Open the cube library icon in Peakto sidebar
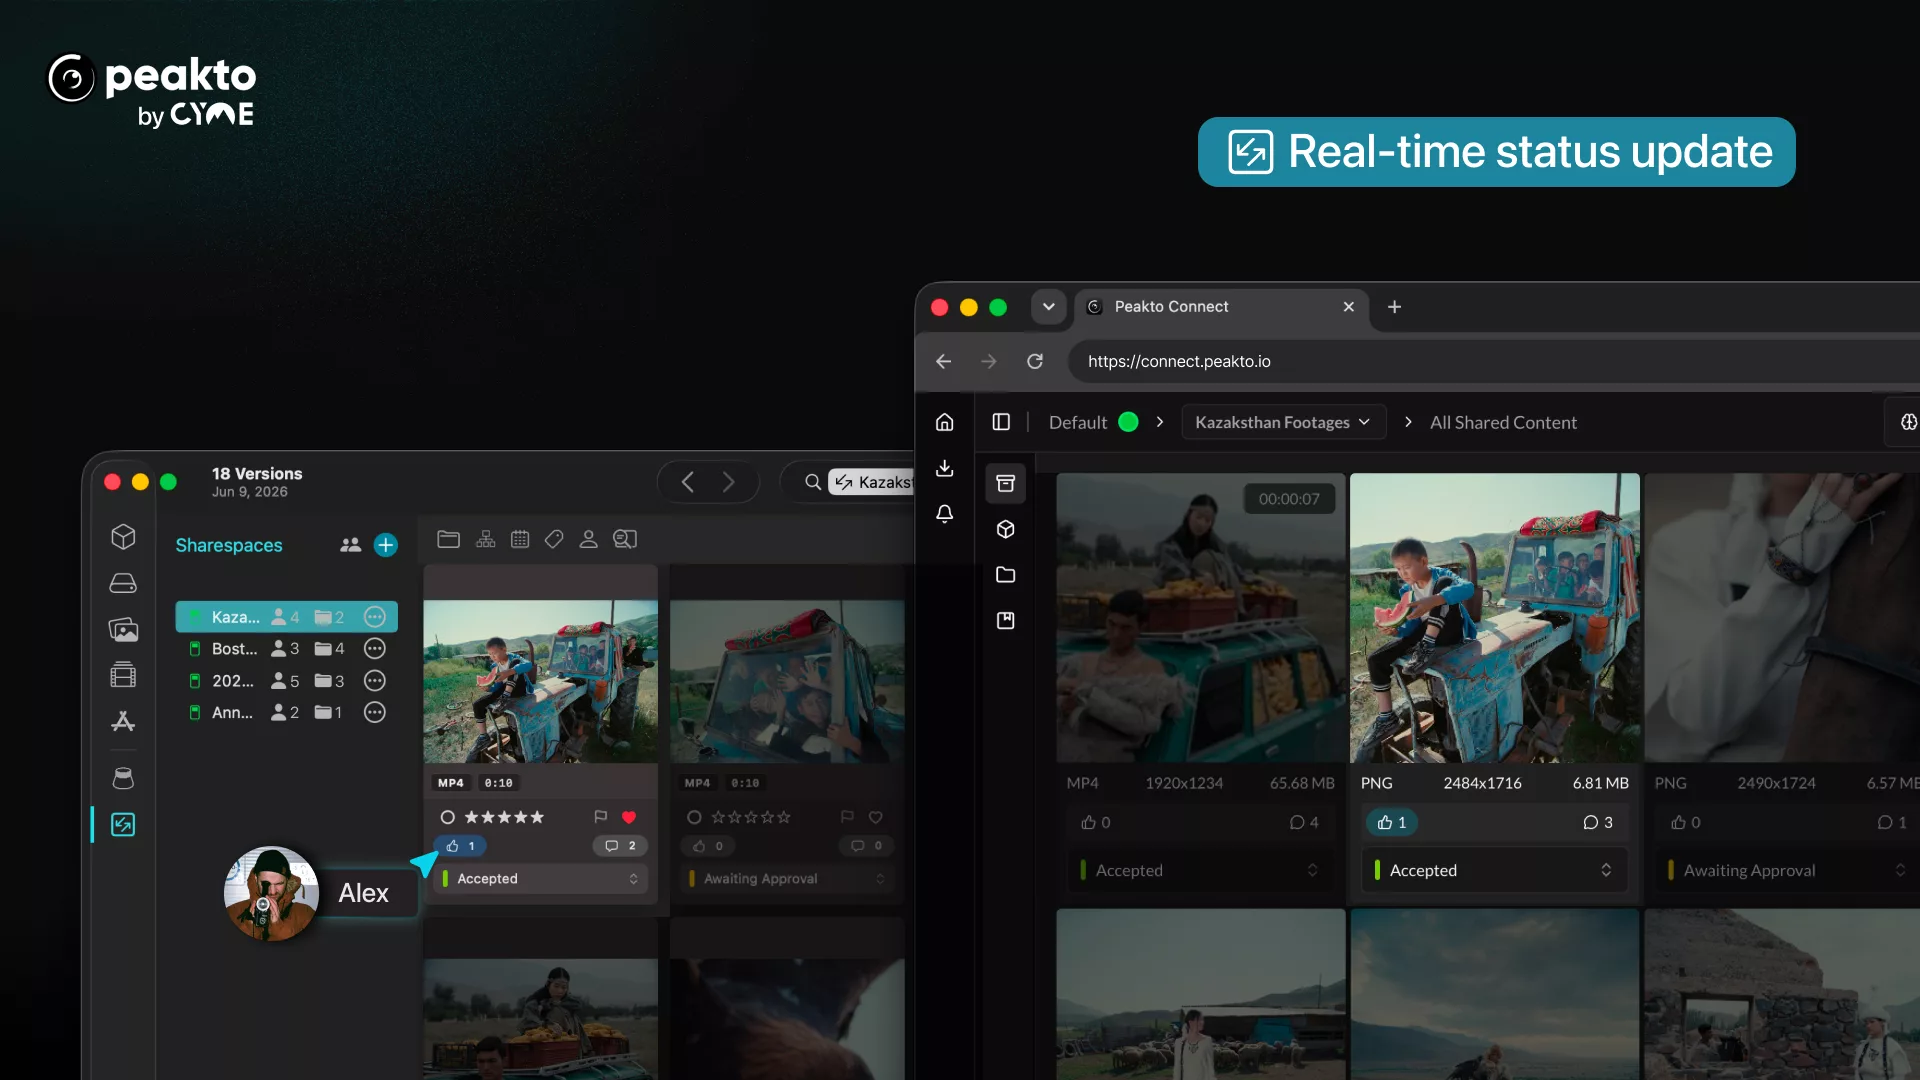The height and width of the screenshot is (1080, 1920). point(123,537)
